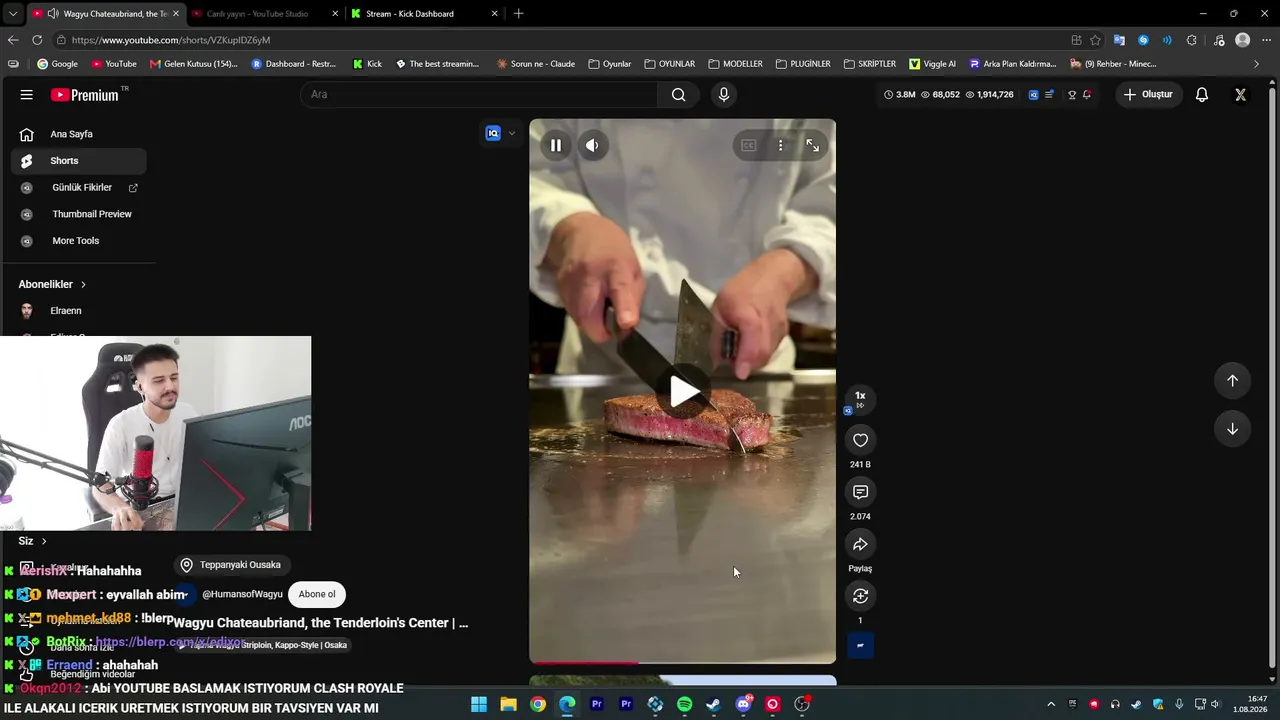Viewport: 1280px width, 720px height.
Task: Open Thumbnail Preview in sidebar
Action: coord(79,214)
